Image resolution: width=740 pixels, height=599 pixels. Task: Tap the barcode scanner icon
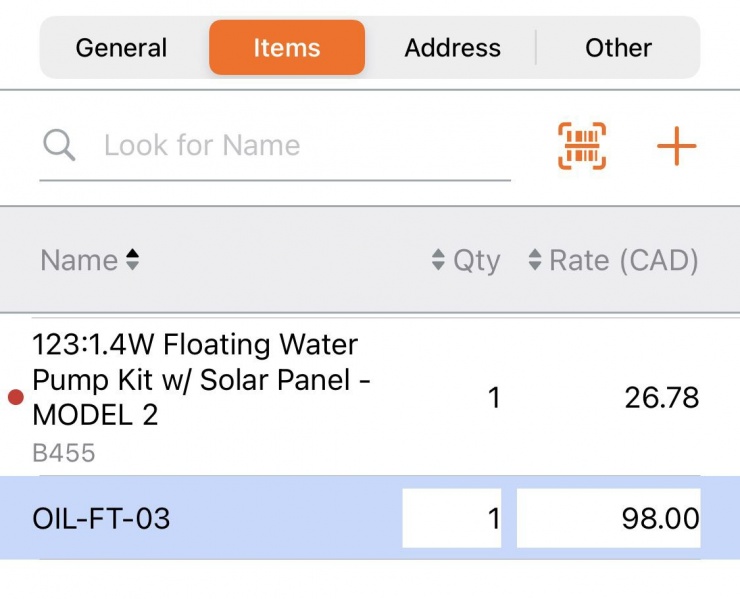tap(581, 146)
